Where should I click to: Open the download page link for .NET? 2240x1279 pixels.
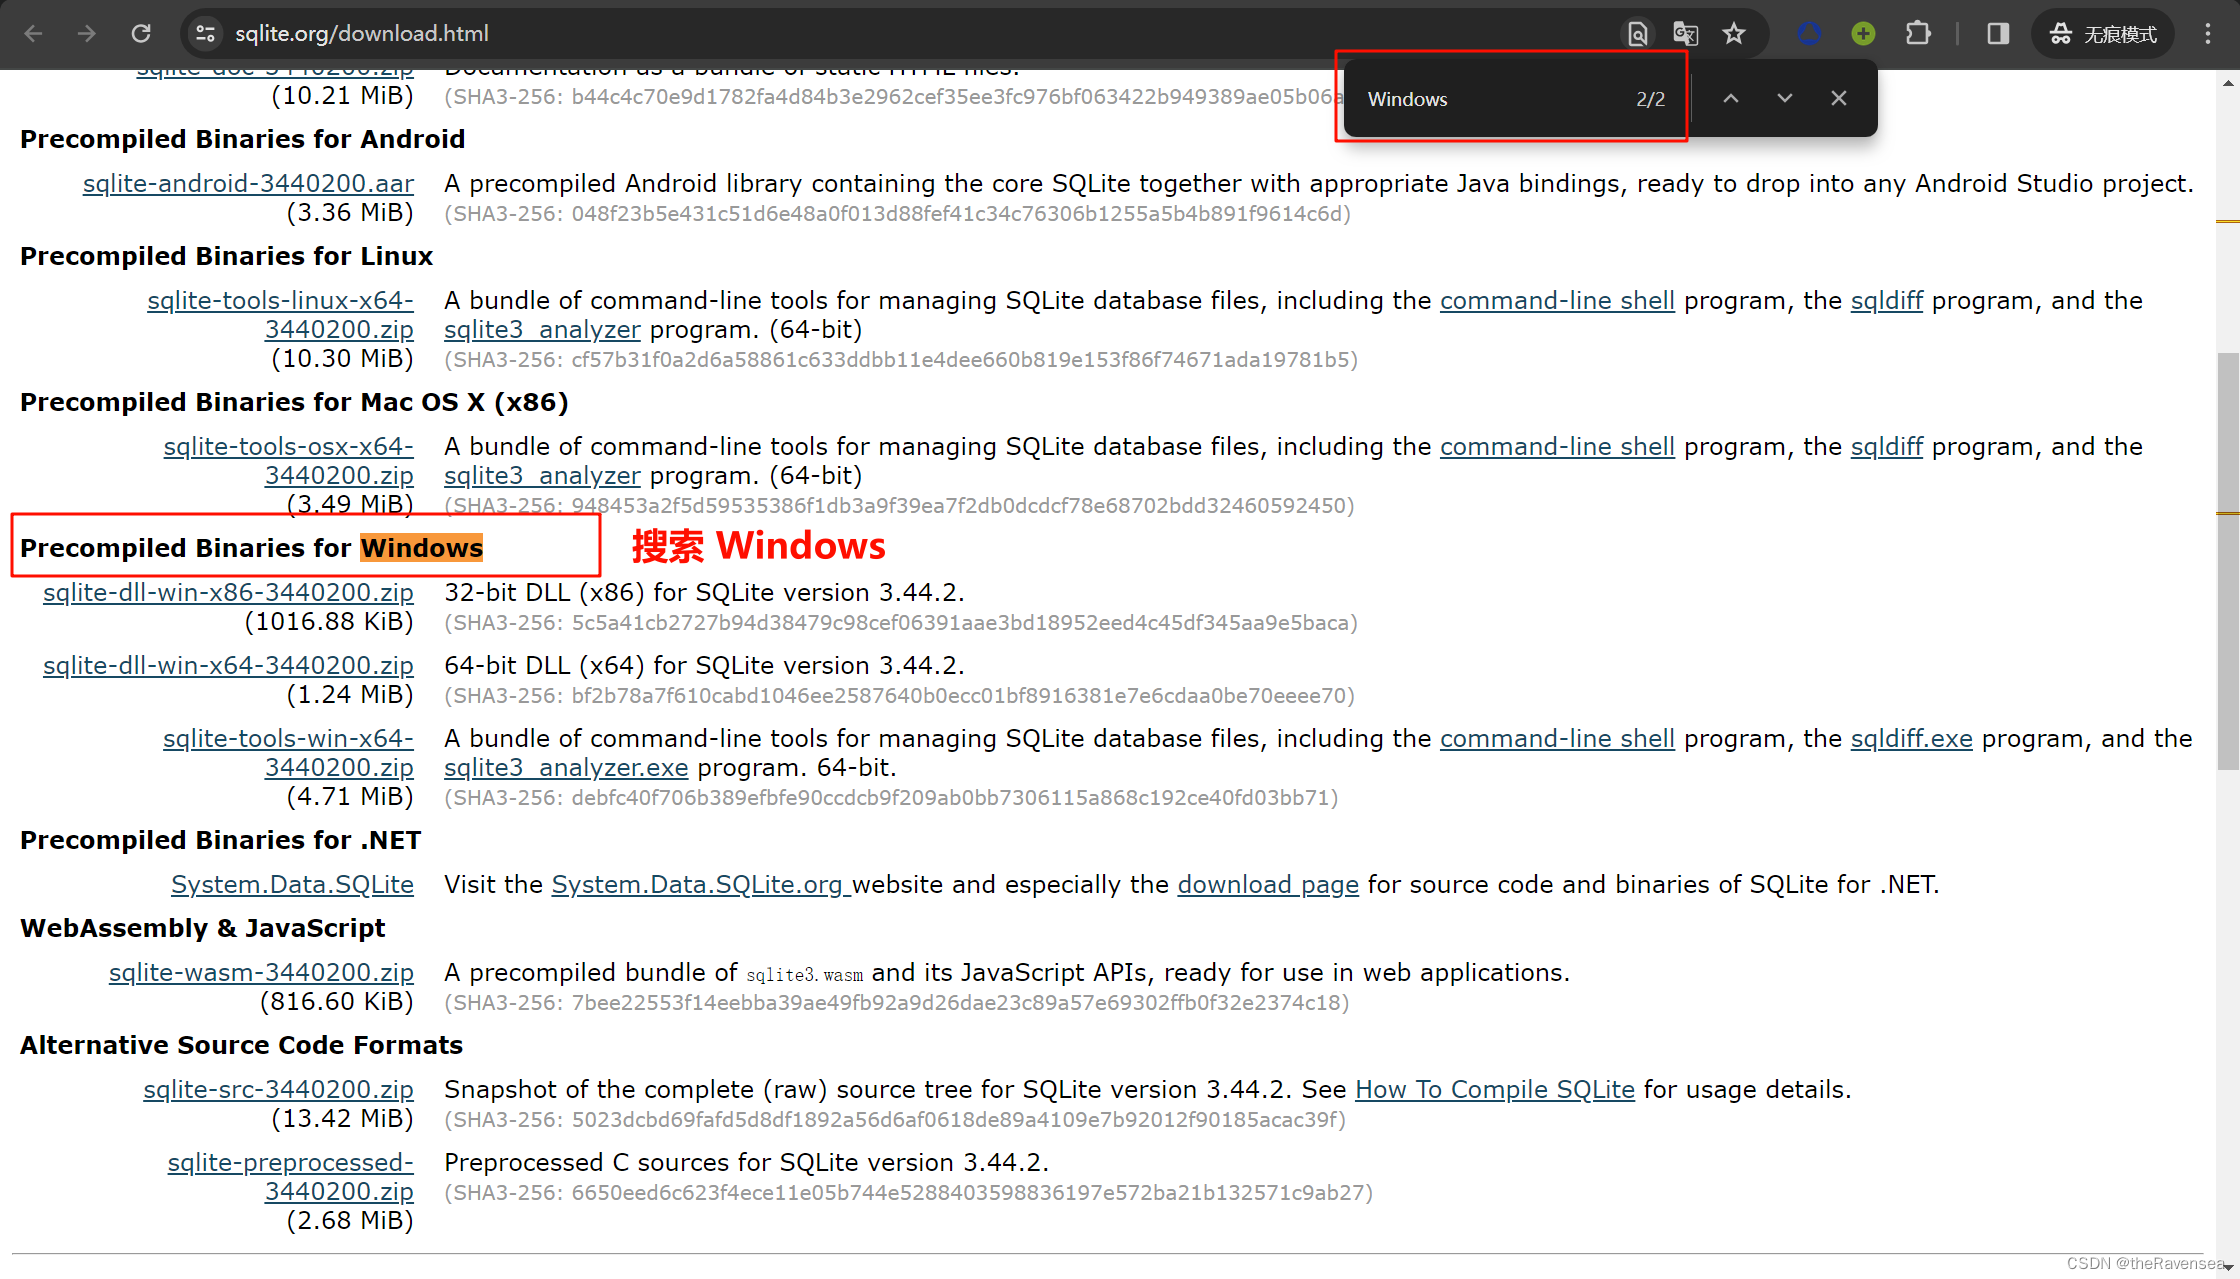[x=1268, y=884]
